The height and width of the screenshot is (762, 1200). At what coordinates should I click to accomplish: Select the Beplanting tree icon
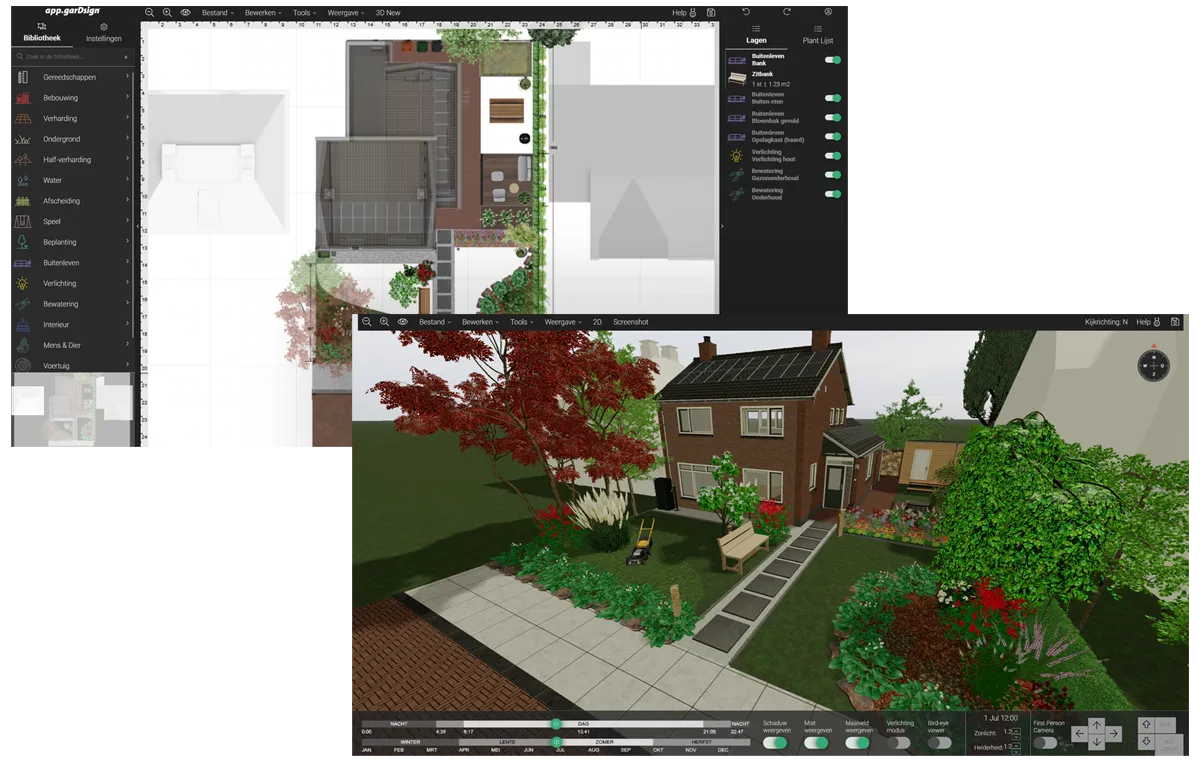tap(22, 242)
